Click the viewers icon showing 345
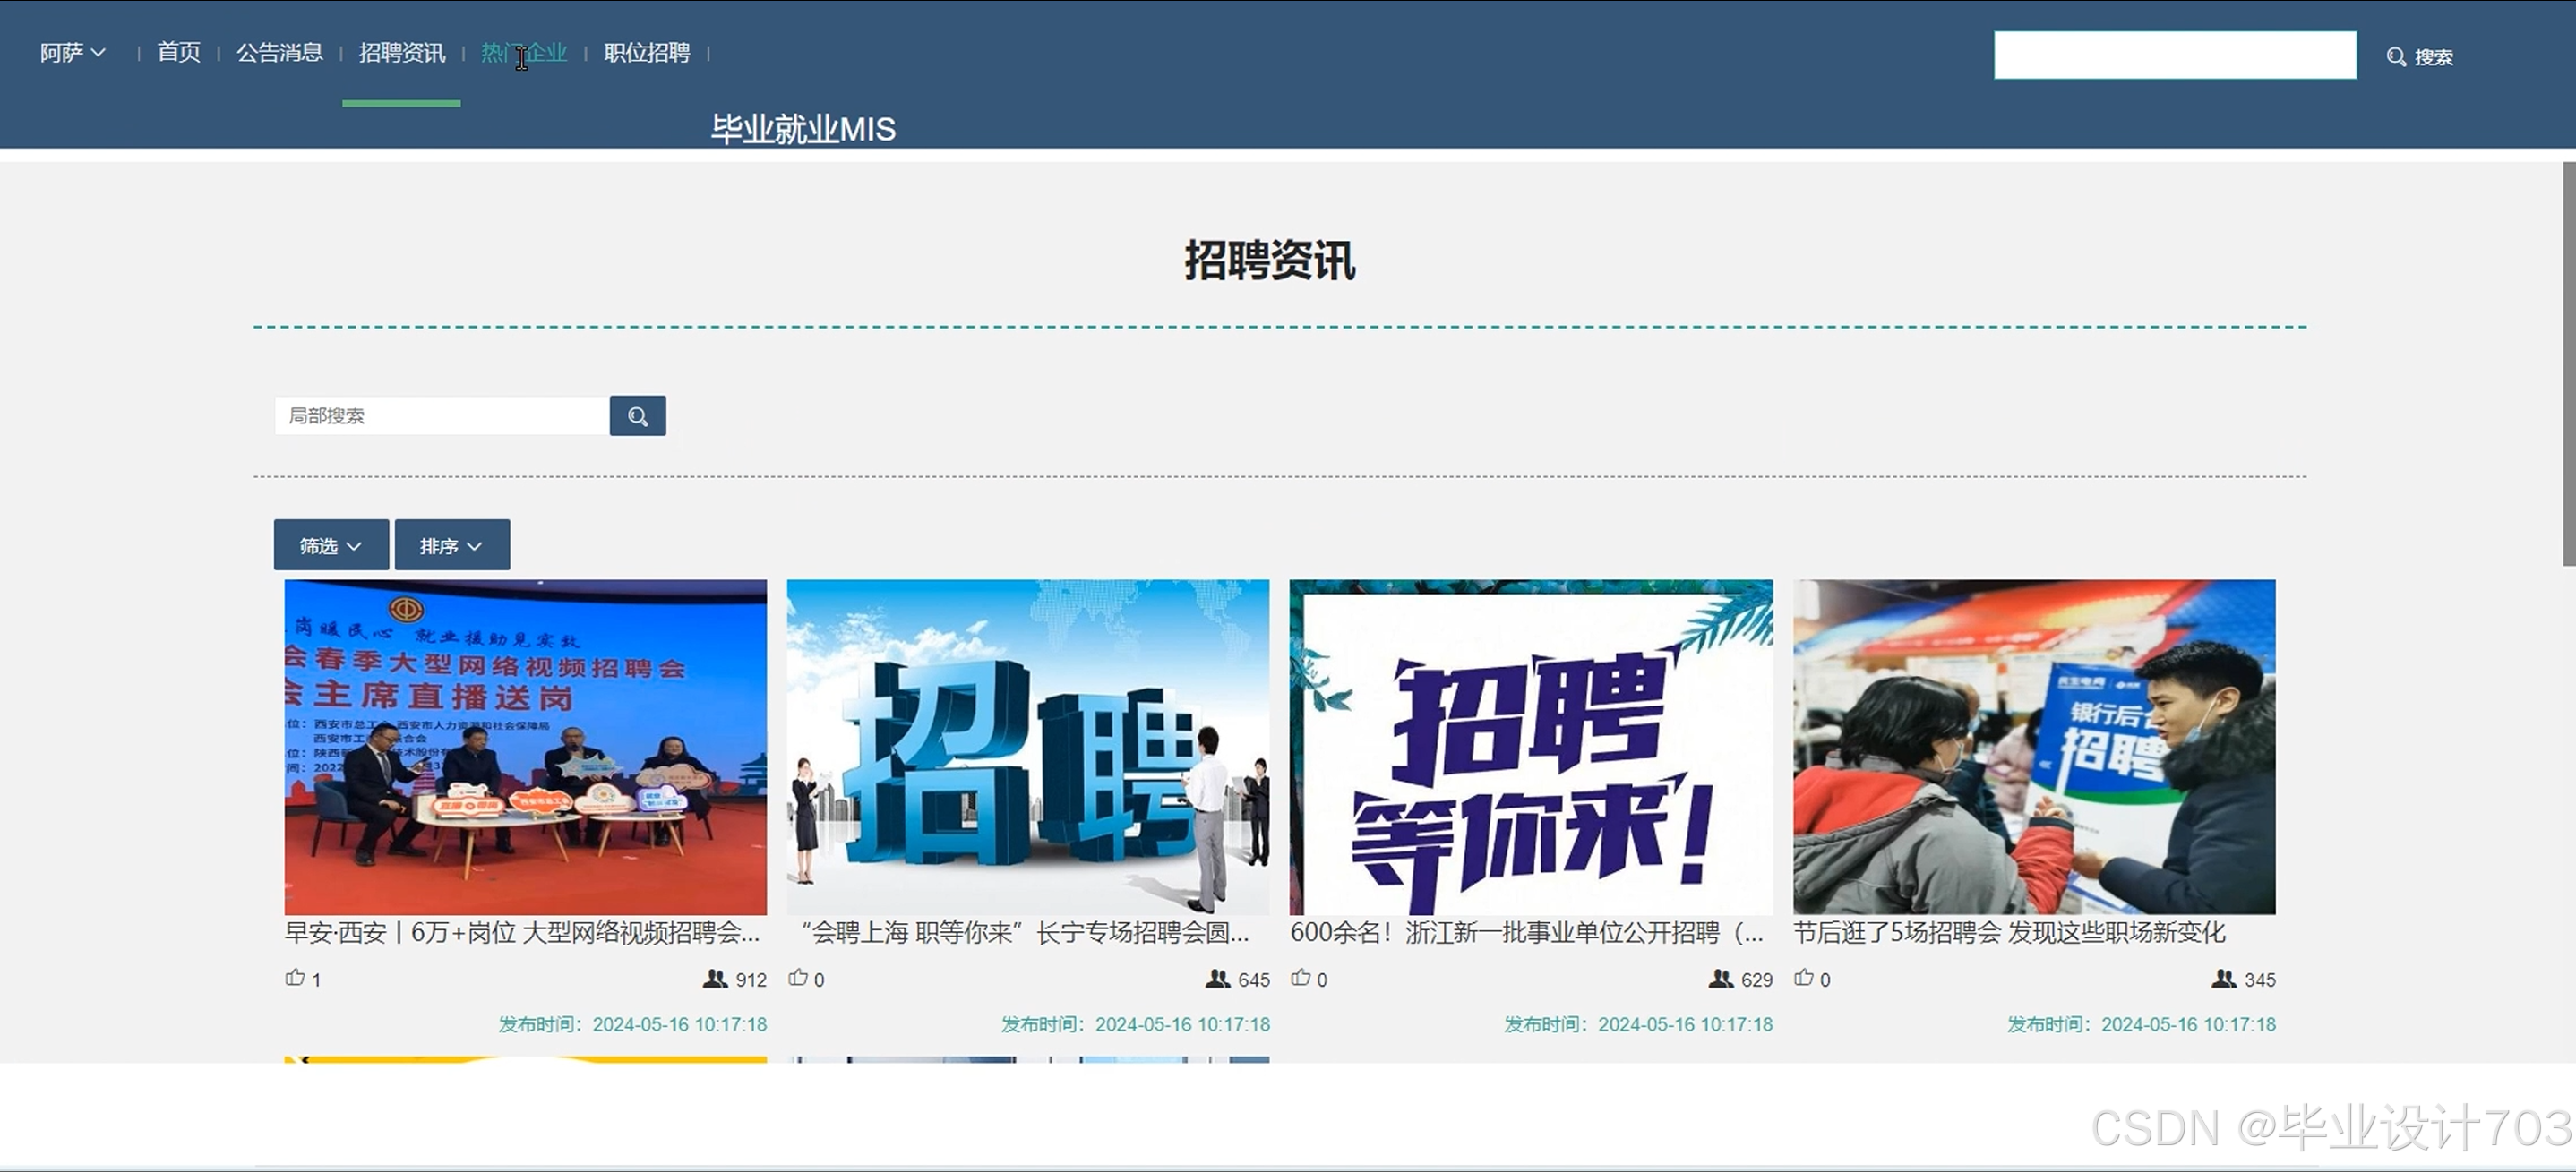 2223,979
